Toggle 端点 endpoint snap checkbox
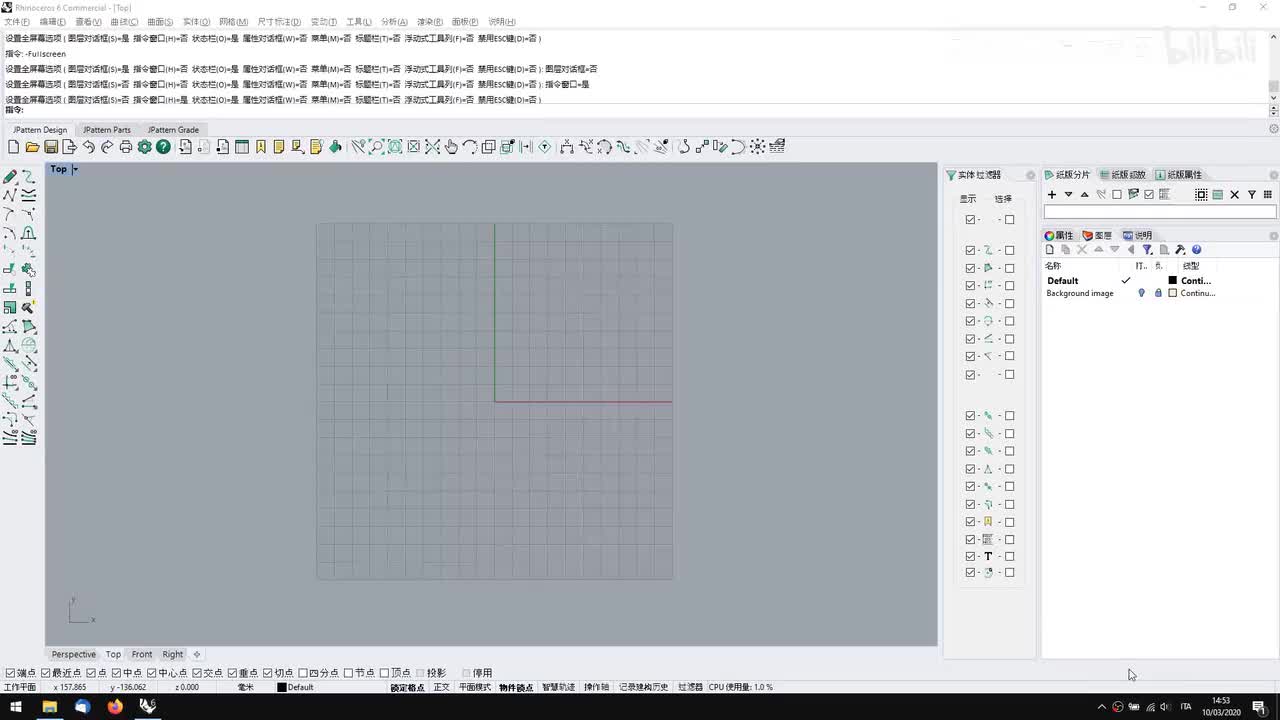 tap(10, 673)
